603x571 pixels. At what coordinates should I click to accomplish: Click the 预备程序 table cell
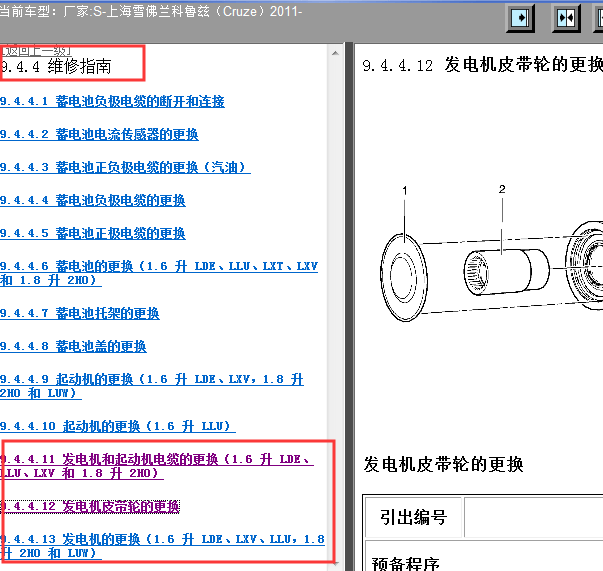(485, 558)
